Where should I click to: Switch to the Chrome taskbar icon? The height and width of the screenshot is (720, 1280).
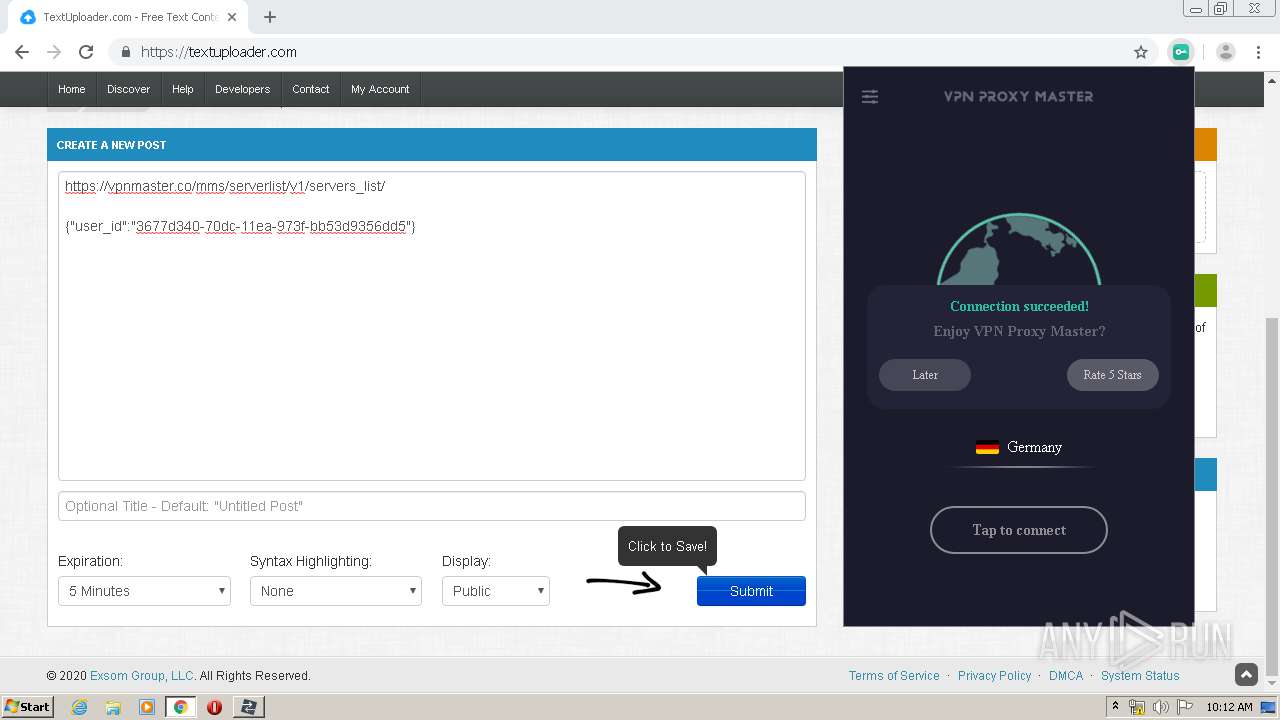coord(180,707)
